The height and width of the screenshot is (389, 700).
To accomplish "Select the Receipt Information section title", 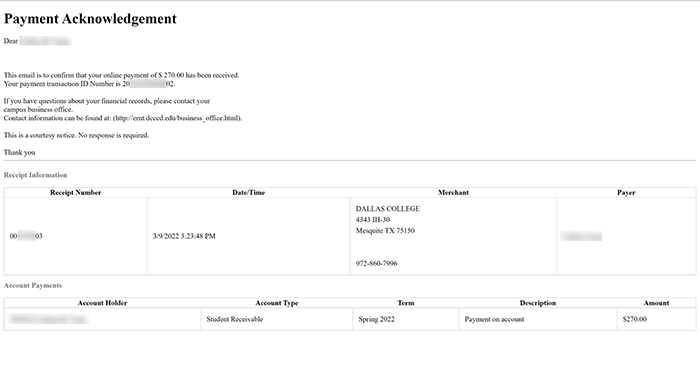I will [x=35, y=175].
